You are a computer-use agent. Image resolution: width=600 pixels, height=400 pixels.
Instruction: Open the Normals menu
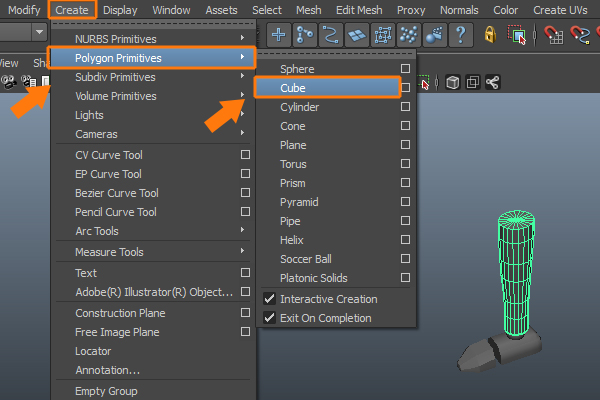click(x=459, y=10)
